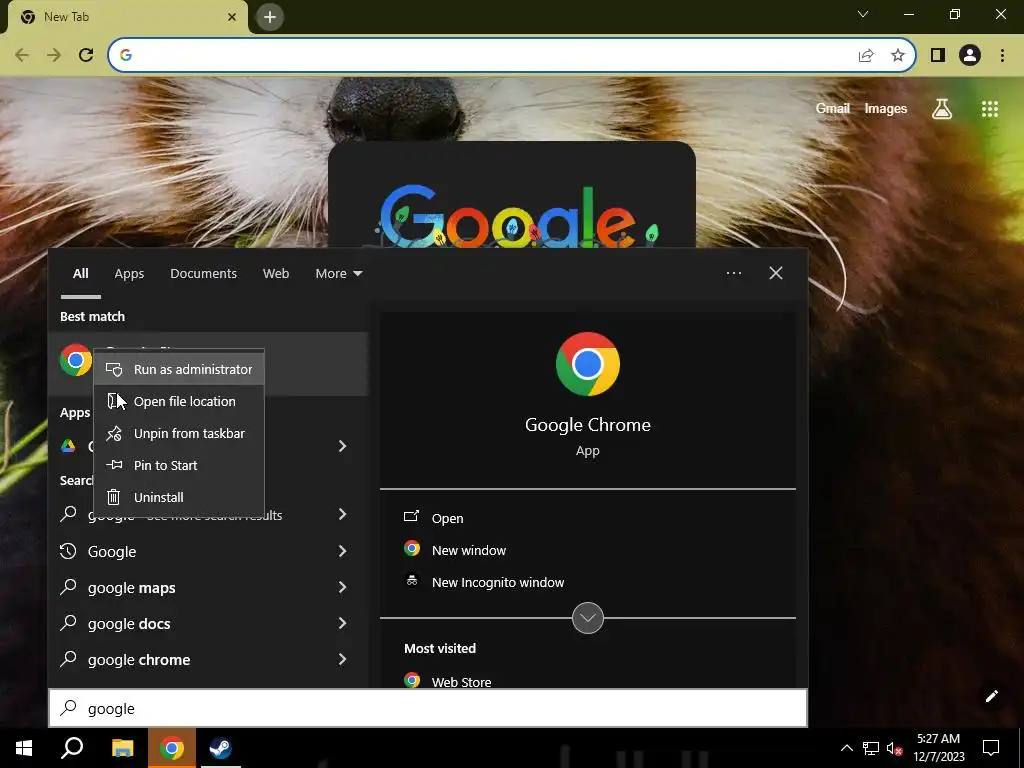Click the taskbar clock showing 5:27 AM
The image size is (1024, 768).
(938, 748)
